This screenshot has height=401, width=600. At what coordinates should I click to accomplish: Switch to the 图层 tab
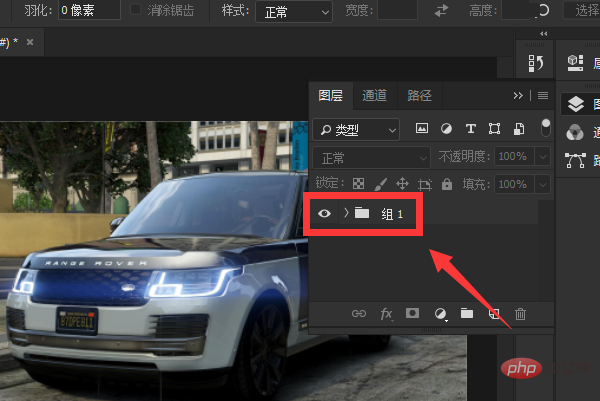pyautogui.click(x=330, y=95)
